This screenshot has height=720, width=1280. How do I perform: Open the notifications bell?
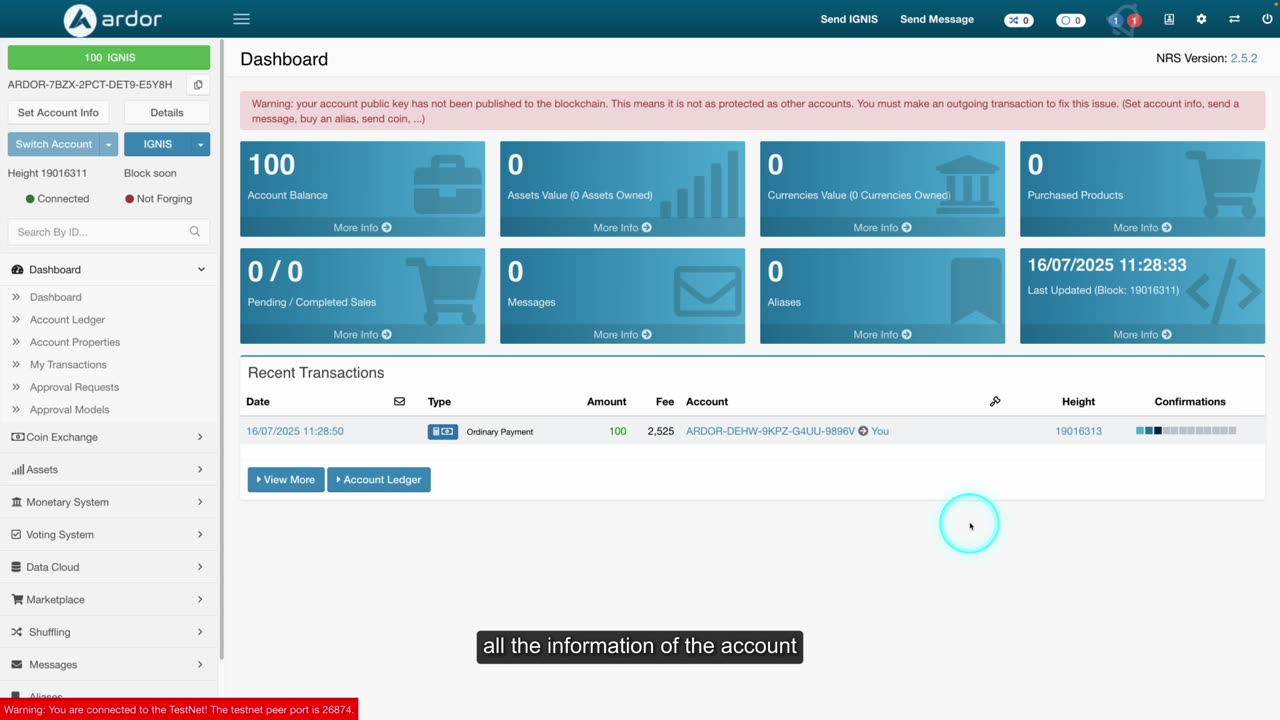1124,19
